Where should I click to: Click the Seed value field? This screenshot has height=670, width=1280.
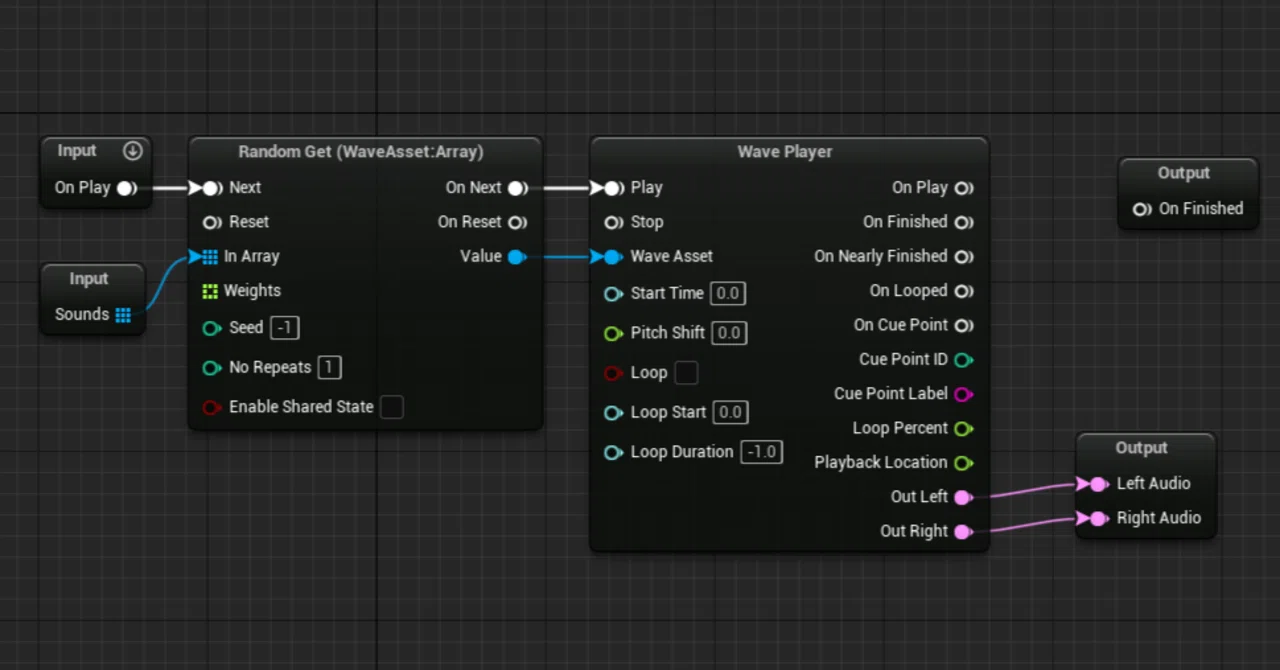[x=285, y=328]
